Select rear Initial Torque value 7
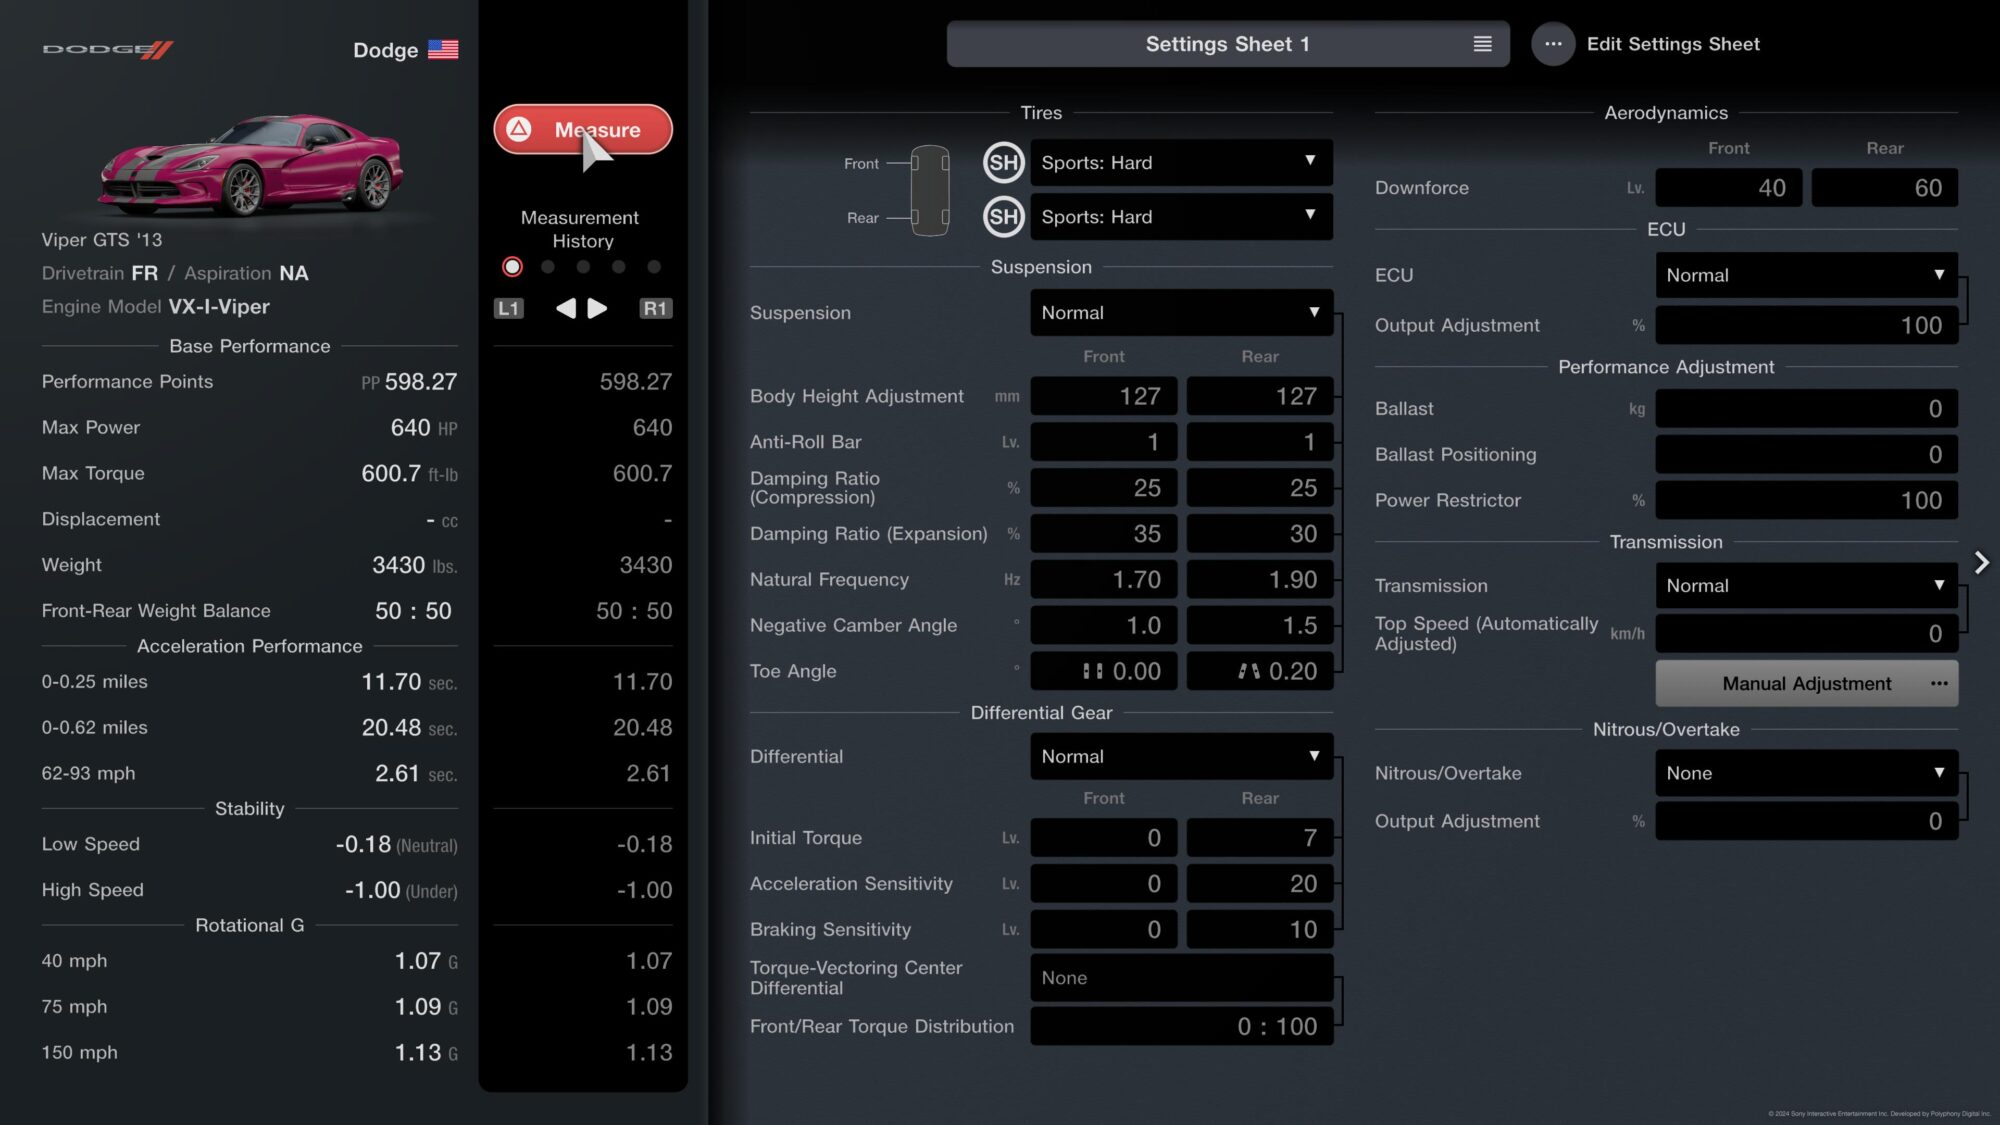Screen dimensions: 2000x1125 [x=1259, y=838]
